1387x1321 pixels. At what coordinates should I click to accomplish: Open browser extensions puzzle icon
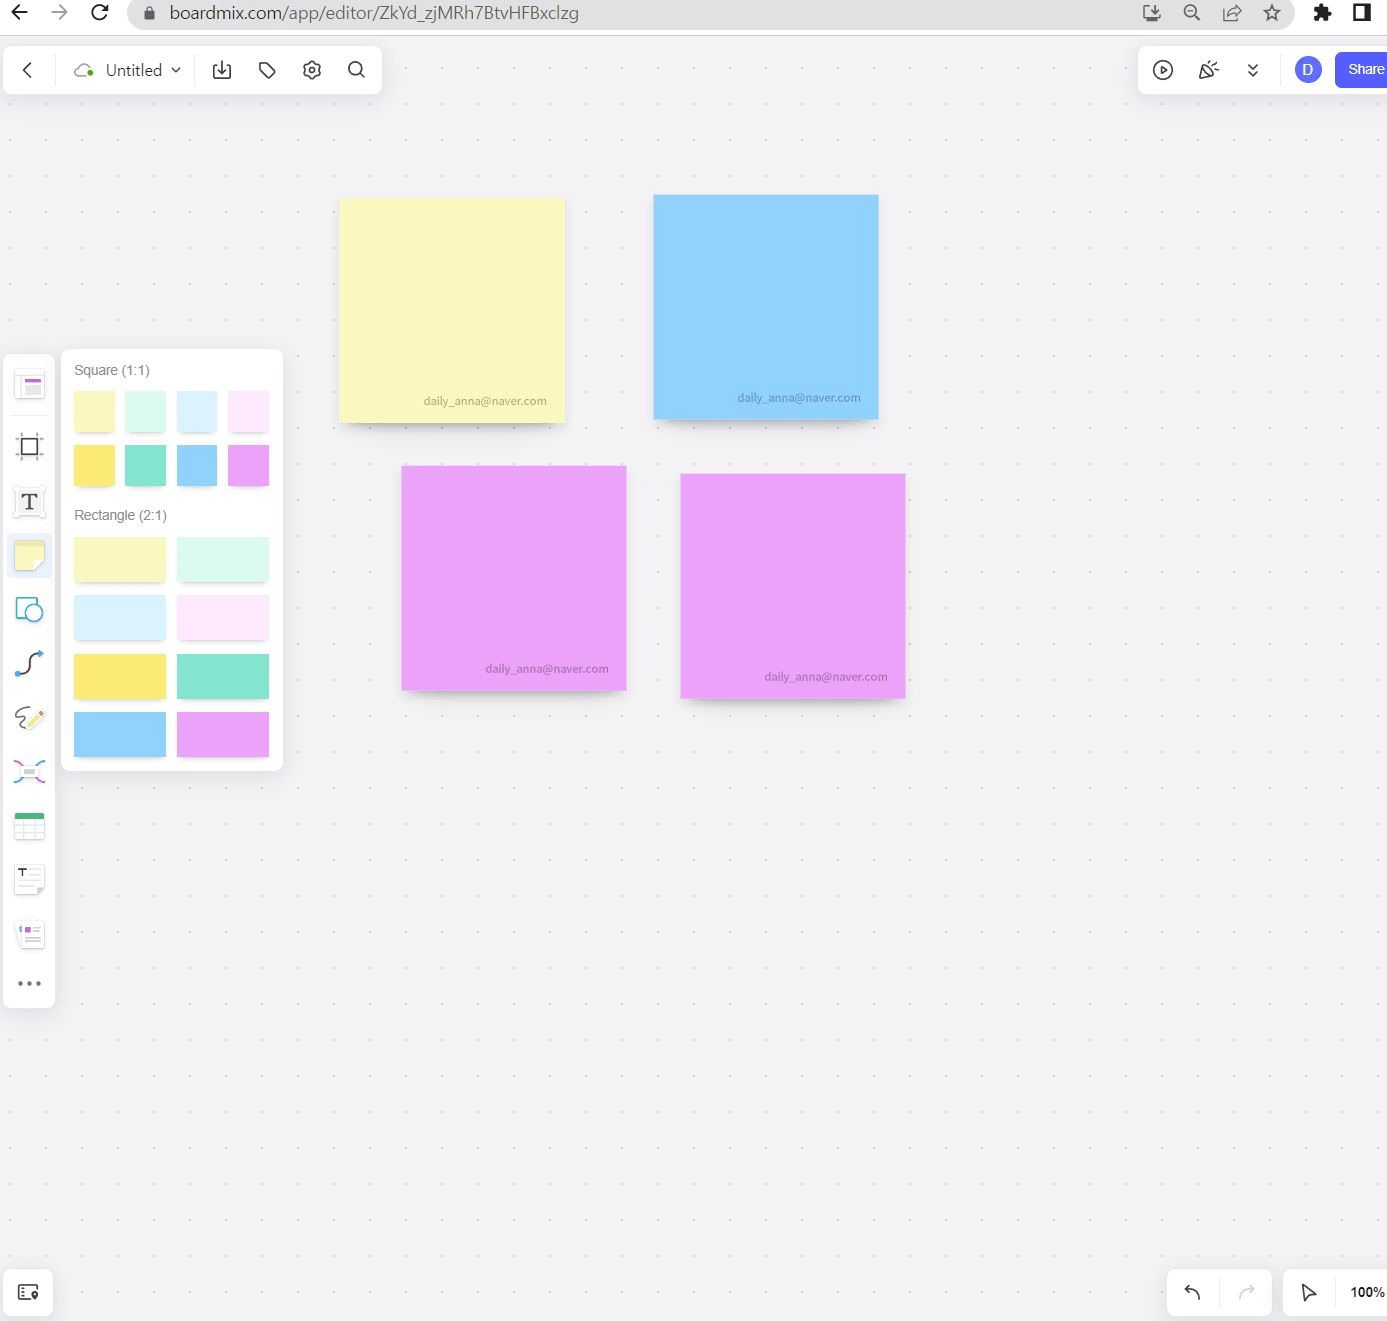(x=1322, y=13)
